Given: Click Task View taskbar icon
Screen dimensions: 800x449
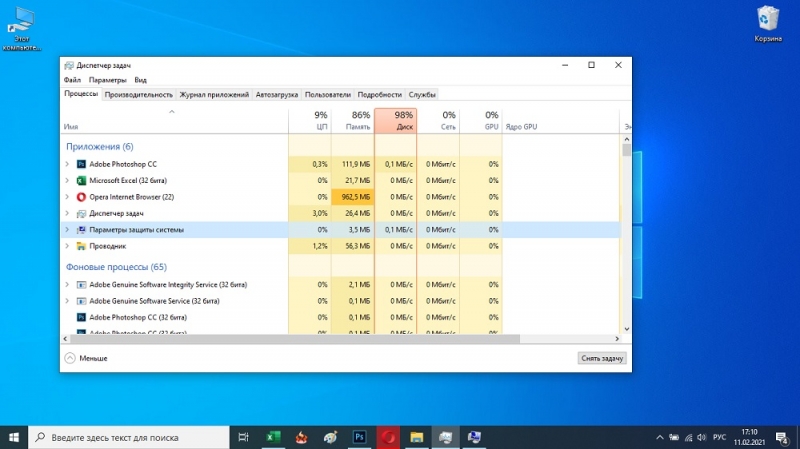Looking at the screenshot, I should (244, 437).
